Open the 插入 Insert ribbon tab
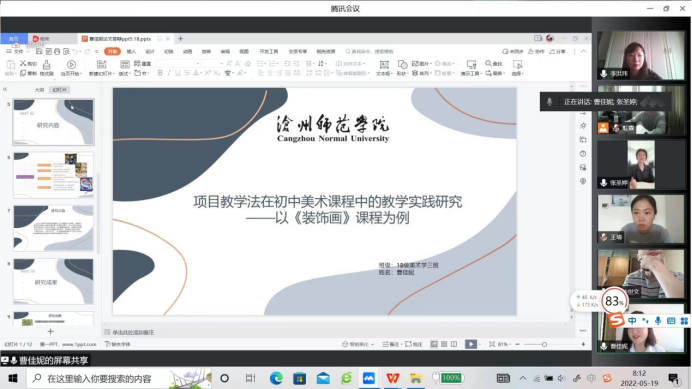Image resolution: width=692 pixels, height=389 pixels. coord(131,52)
